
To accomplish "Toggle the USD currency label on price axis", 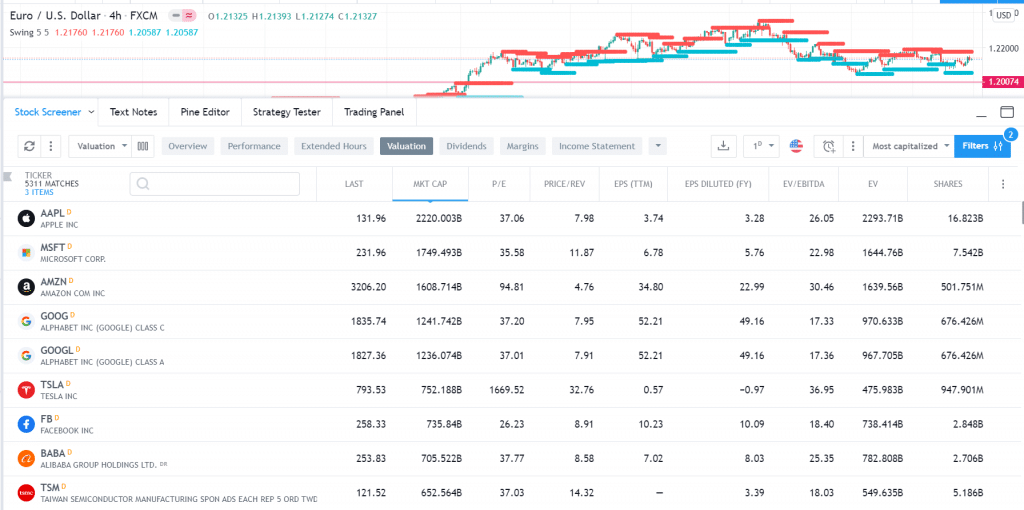I will coord(1004,16).
